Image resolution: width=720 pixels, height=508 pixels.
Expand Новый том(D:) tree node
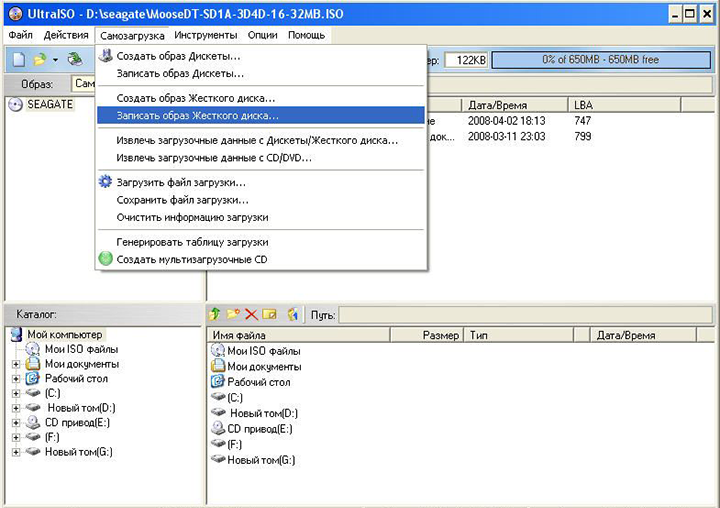(16, 408)
